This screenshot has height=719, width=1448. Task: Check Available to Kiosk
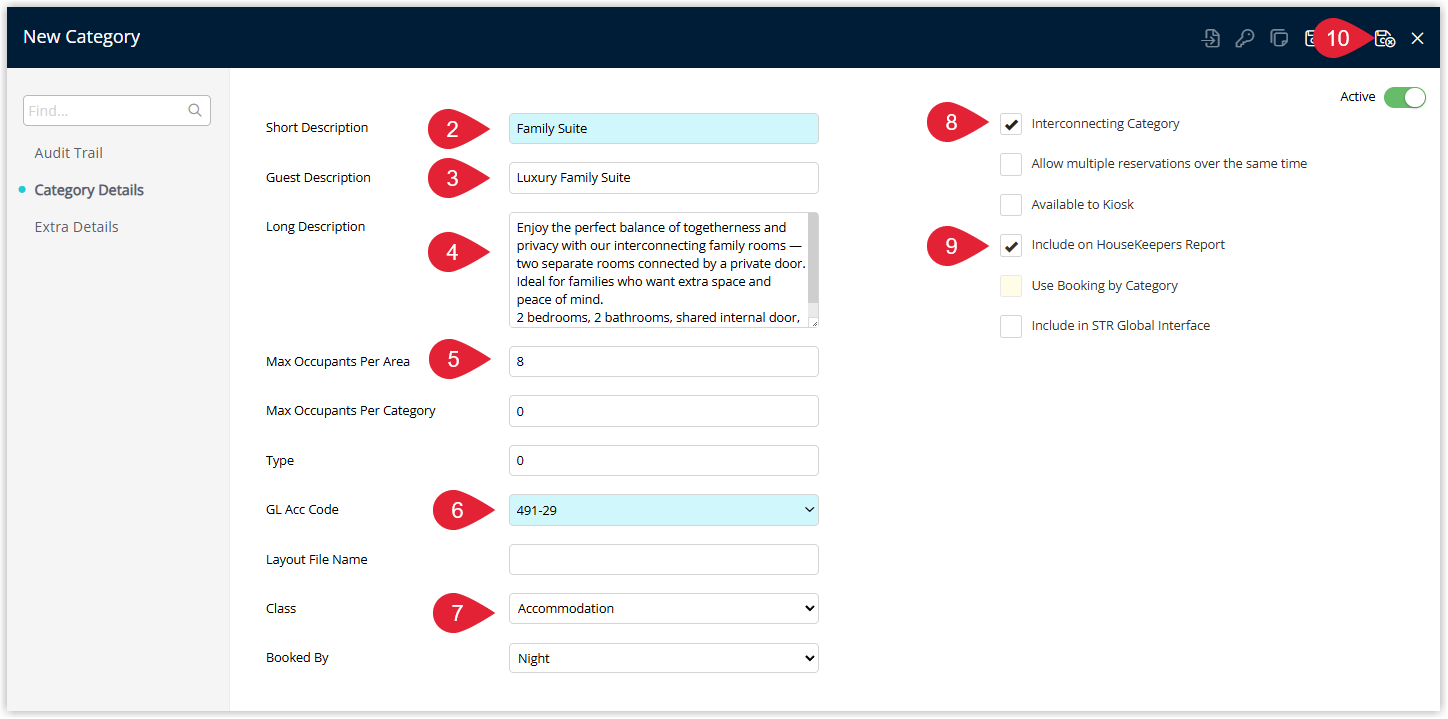[1011, 204]
